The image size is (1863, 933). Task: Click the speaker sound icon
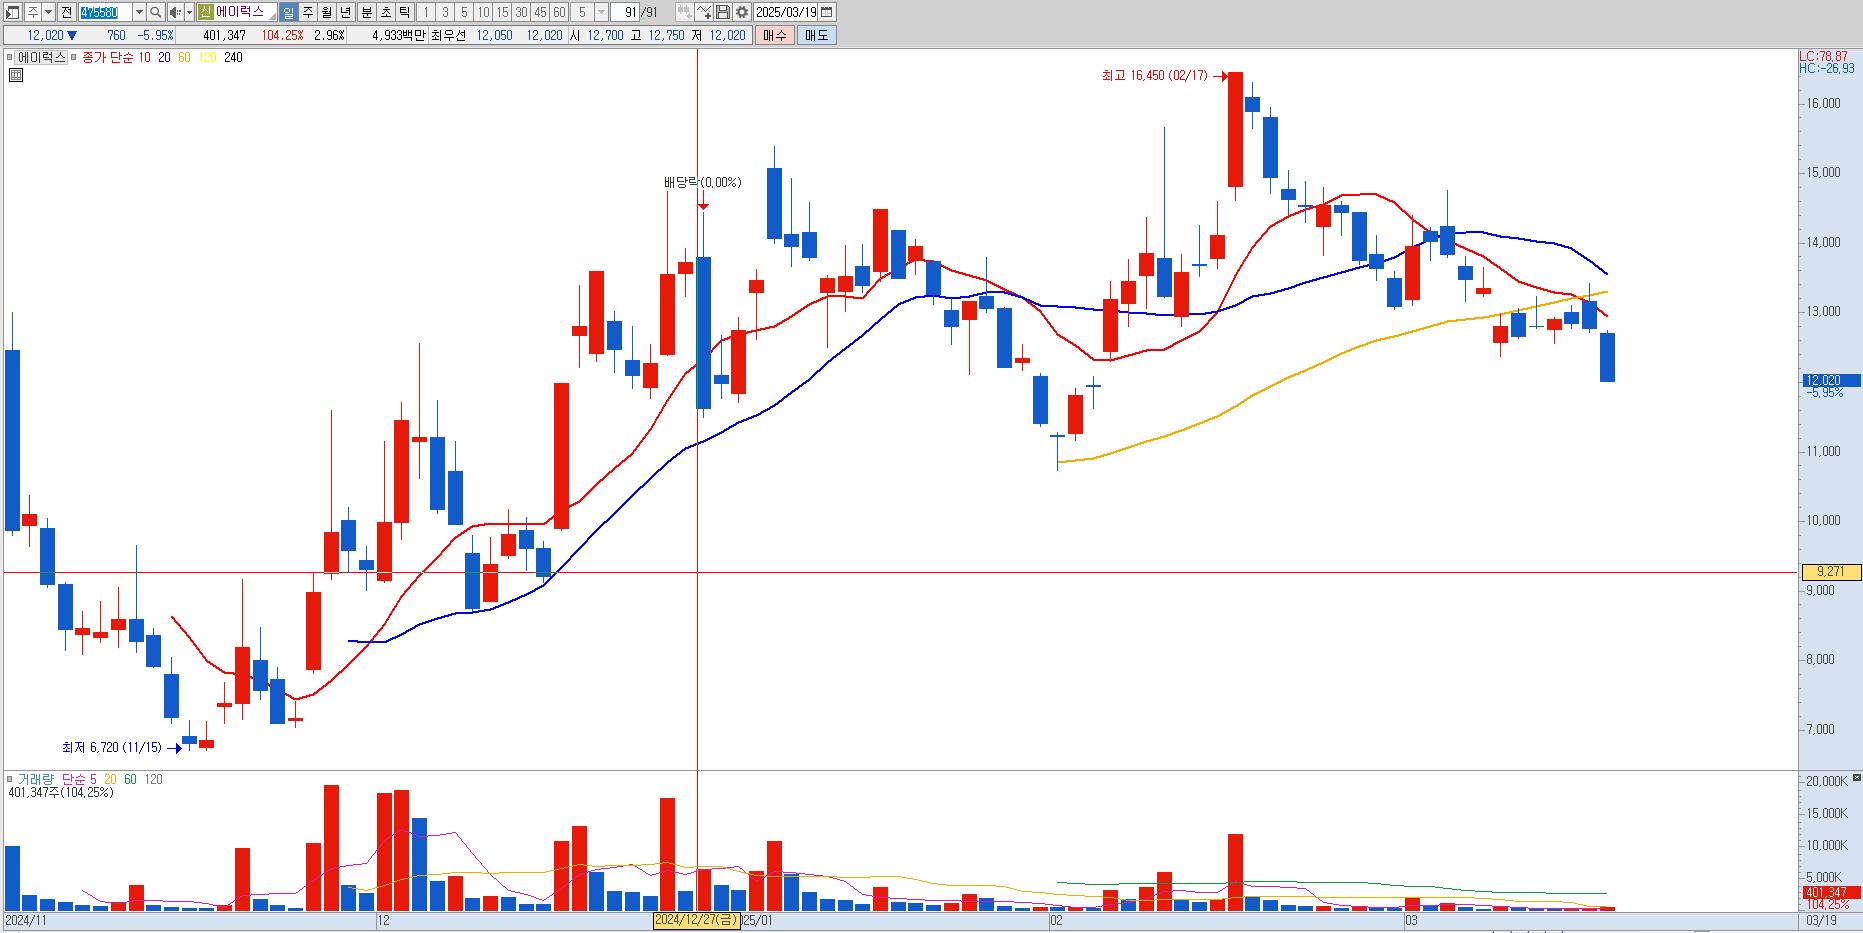point(175,12)
